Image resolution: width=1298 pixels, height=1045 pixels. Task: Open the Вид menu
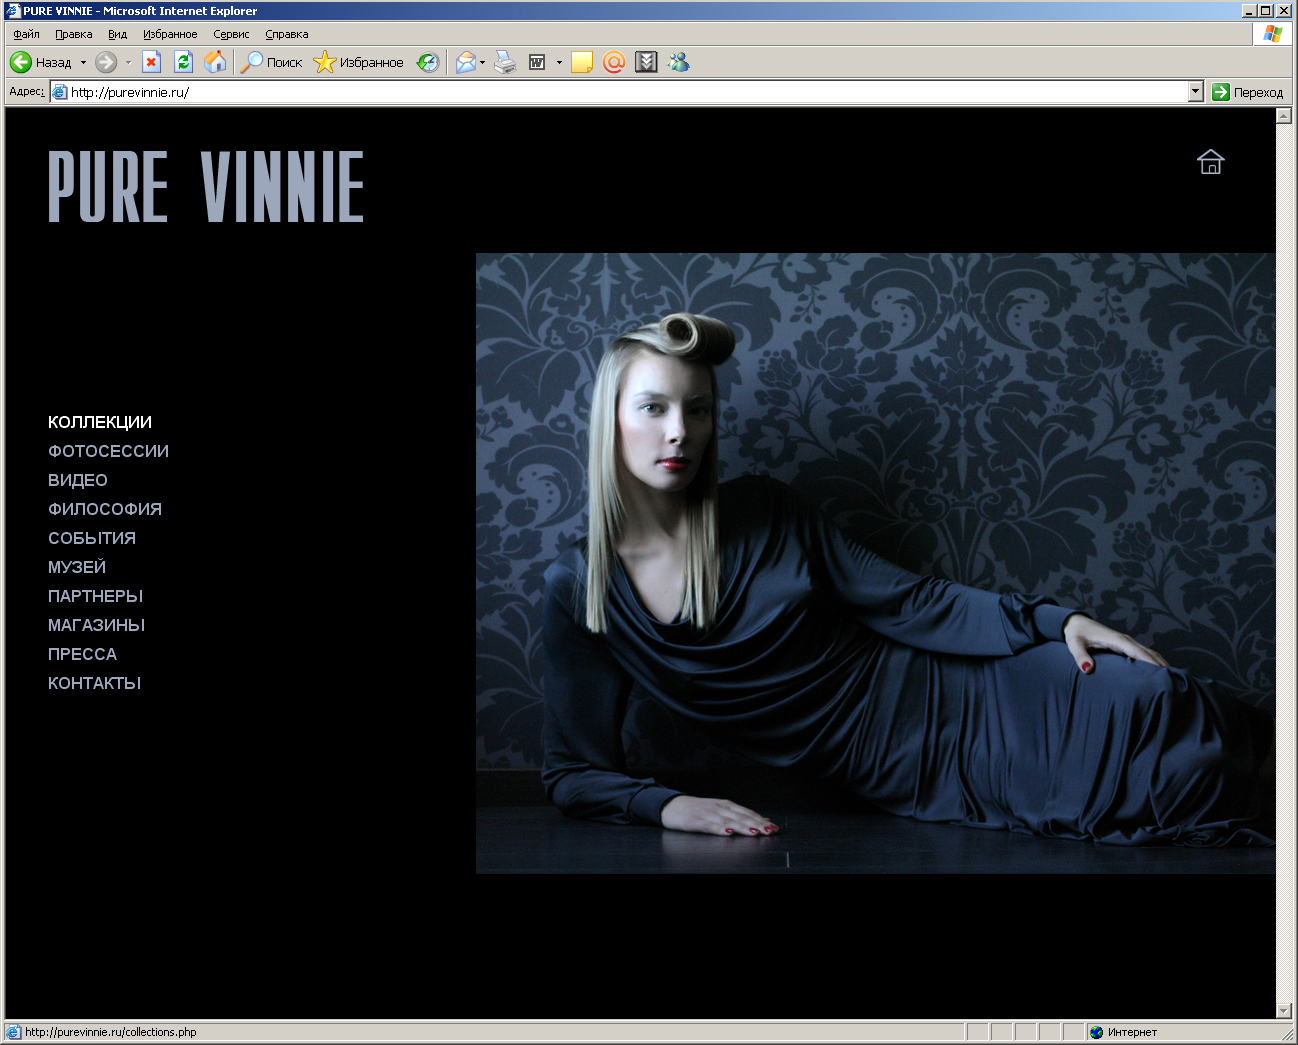[117, 33]
